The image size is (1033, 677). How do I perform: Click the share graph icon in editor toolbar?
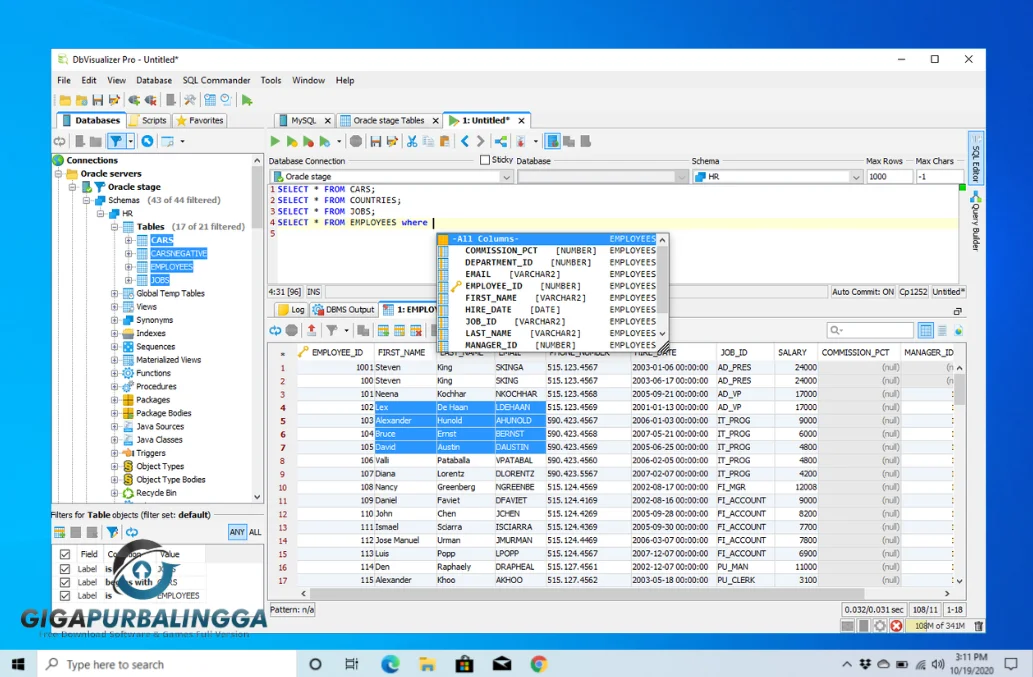[x=501, y=141]
